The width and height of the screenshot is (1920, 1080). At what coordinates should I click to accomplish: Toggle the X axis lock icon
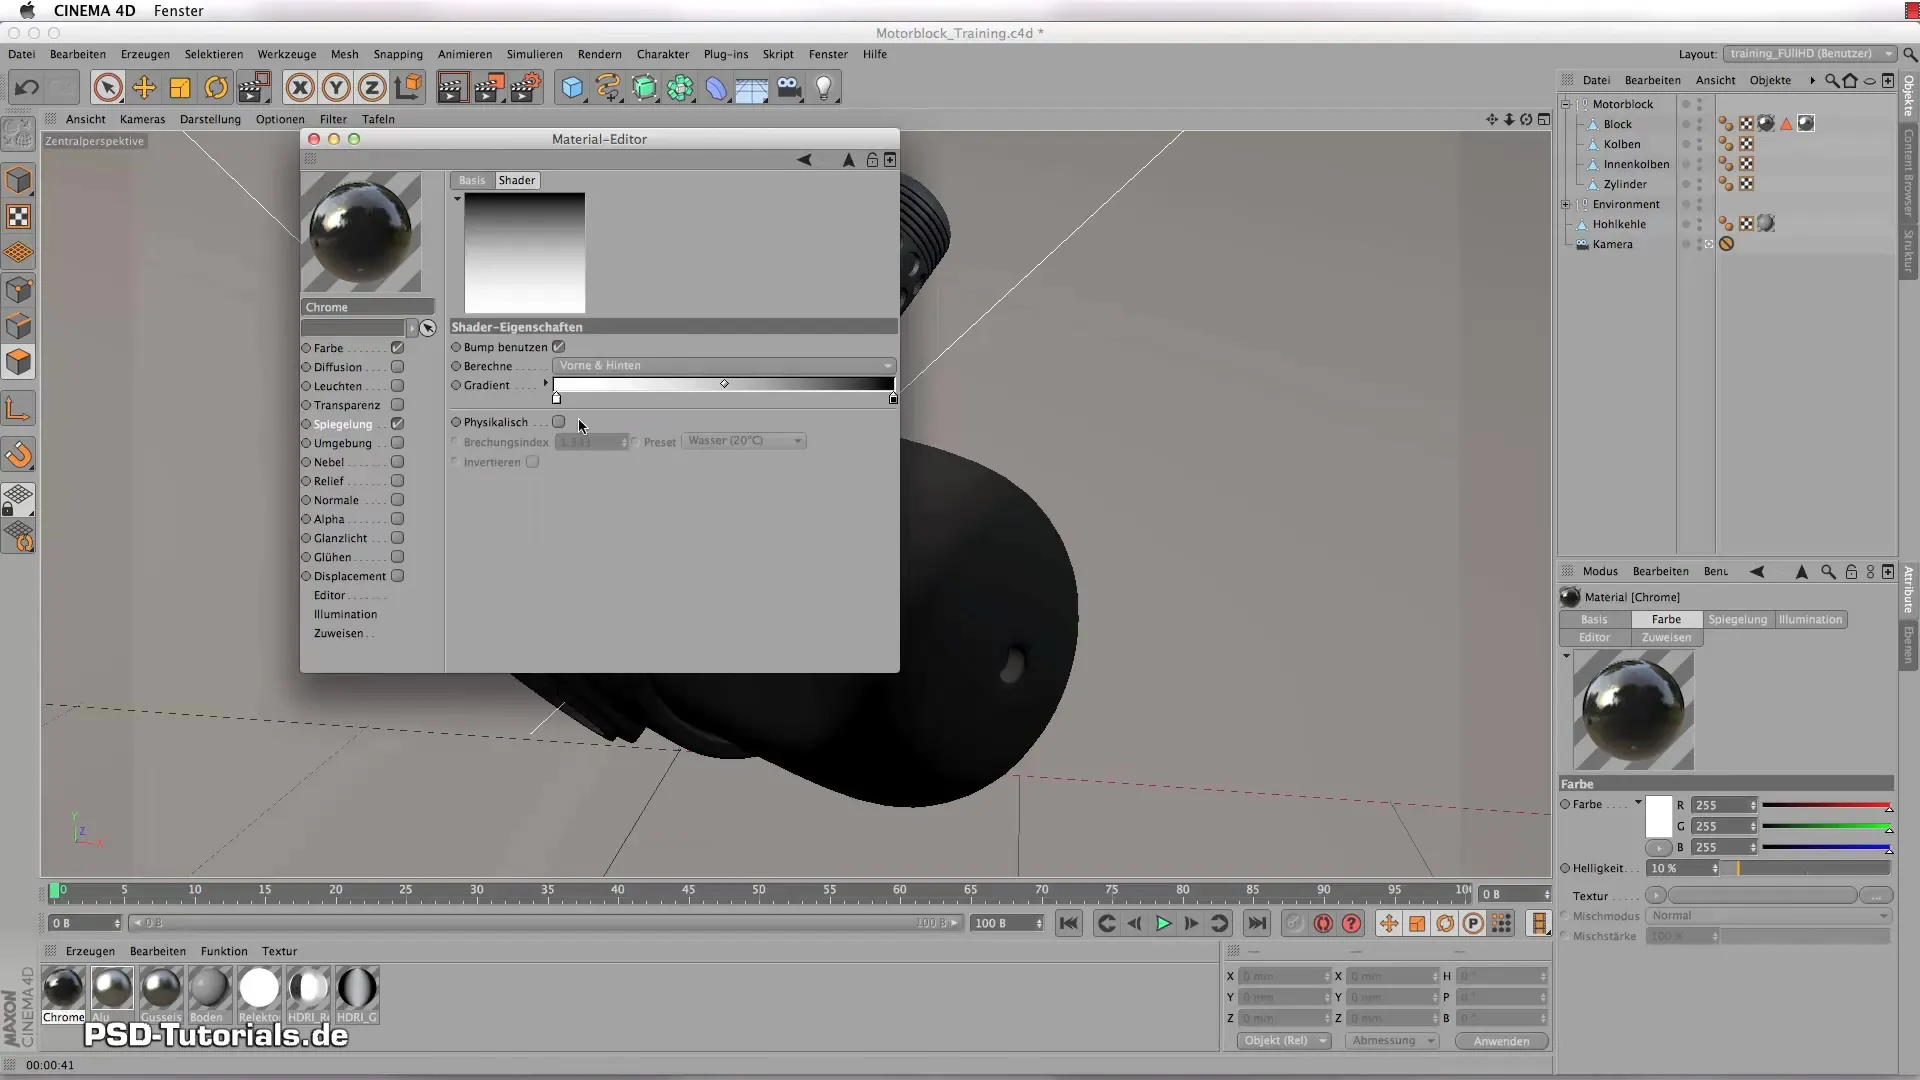[299, 88]
